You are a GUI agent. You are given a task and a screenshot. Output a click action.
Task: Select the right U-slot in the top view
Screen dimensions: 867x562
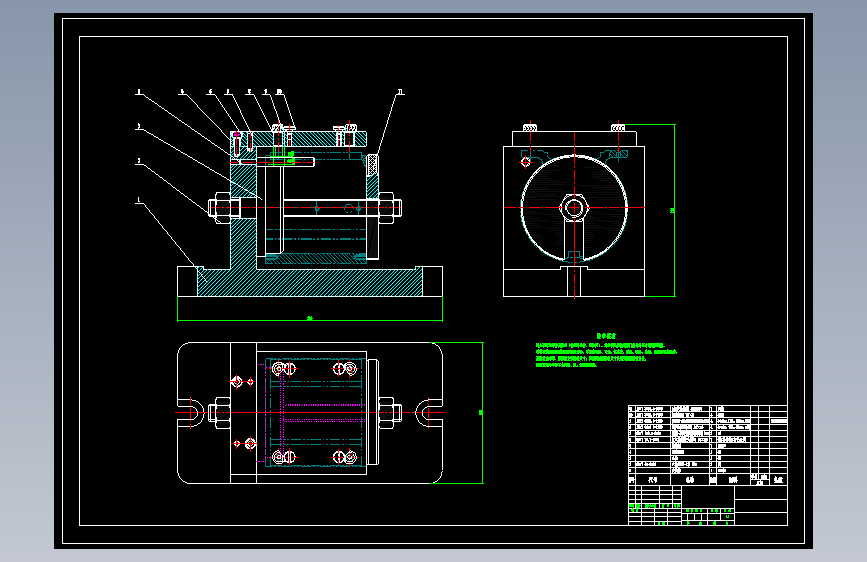tap(428, 413)
